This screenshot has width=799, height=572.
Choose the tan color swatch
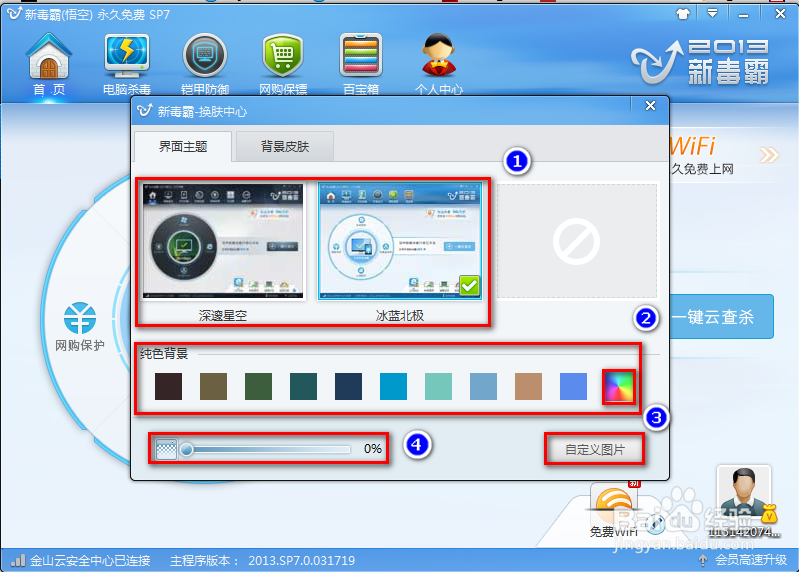[x=528, y=386]
